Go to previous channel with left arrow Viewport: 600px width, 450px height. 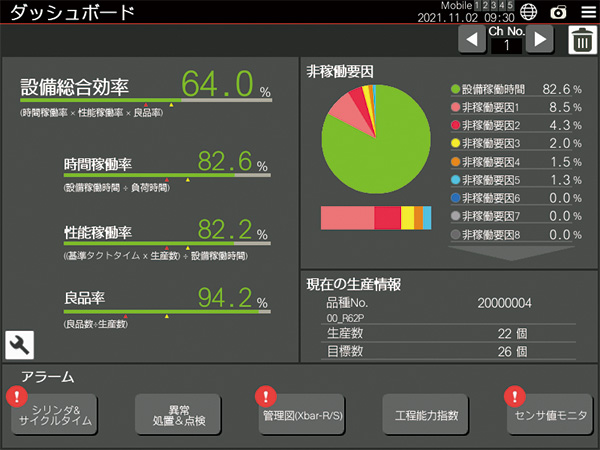click(x=470, y=40)
